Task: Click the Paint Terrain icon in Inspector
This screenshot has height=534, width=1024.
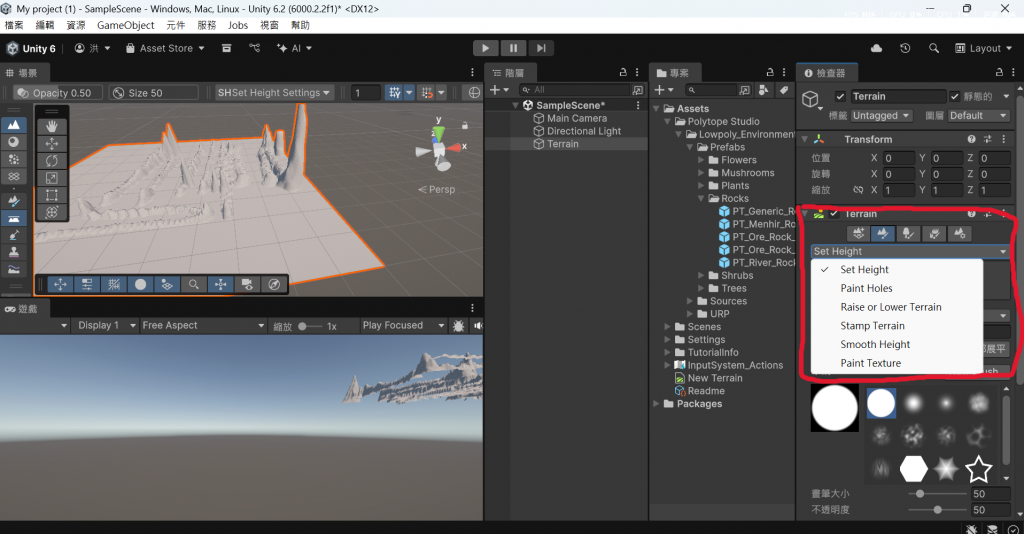Action: coord(883,234)
